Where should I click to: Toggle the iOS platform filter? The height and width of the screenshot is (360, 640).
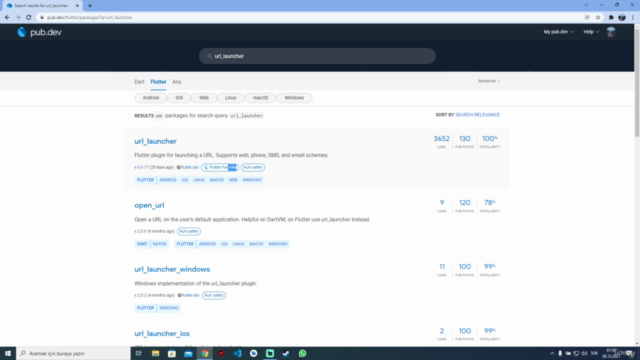coord(179,98)
